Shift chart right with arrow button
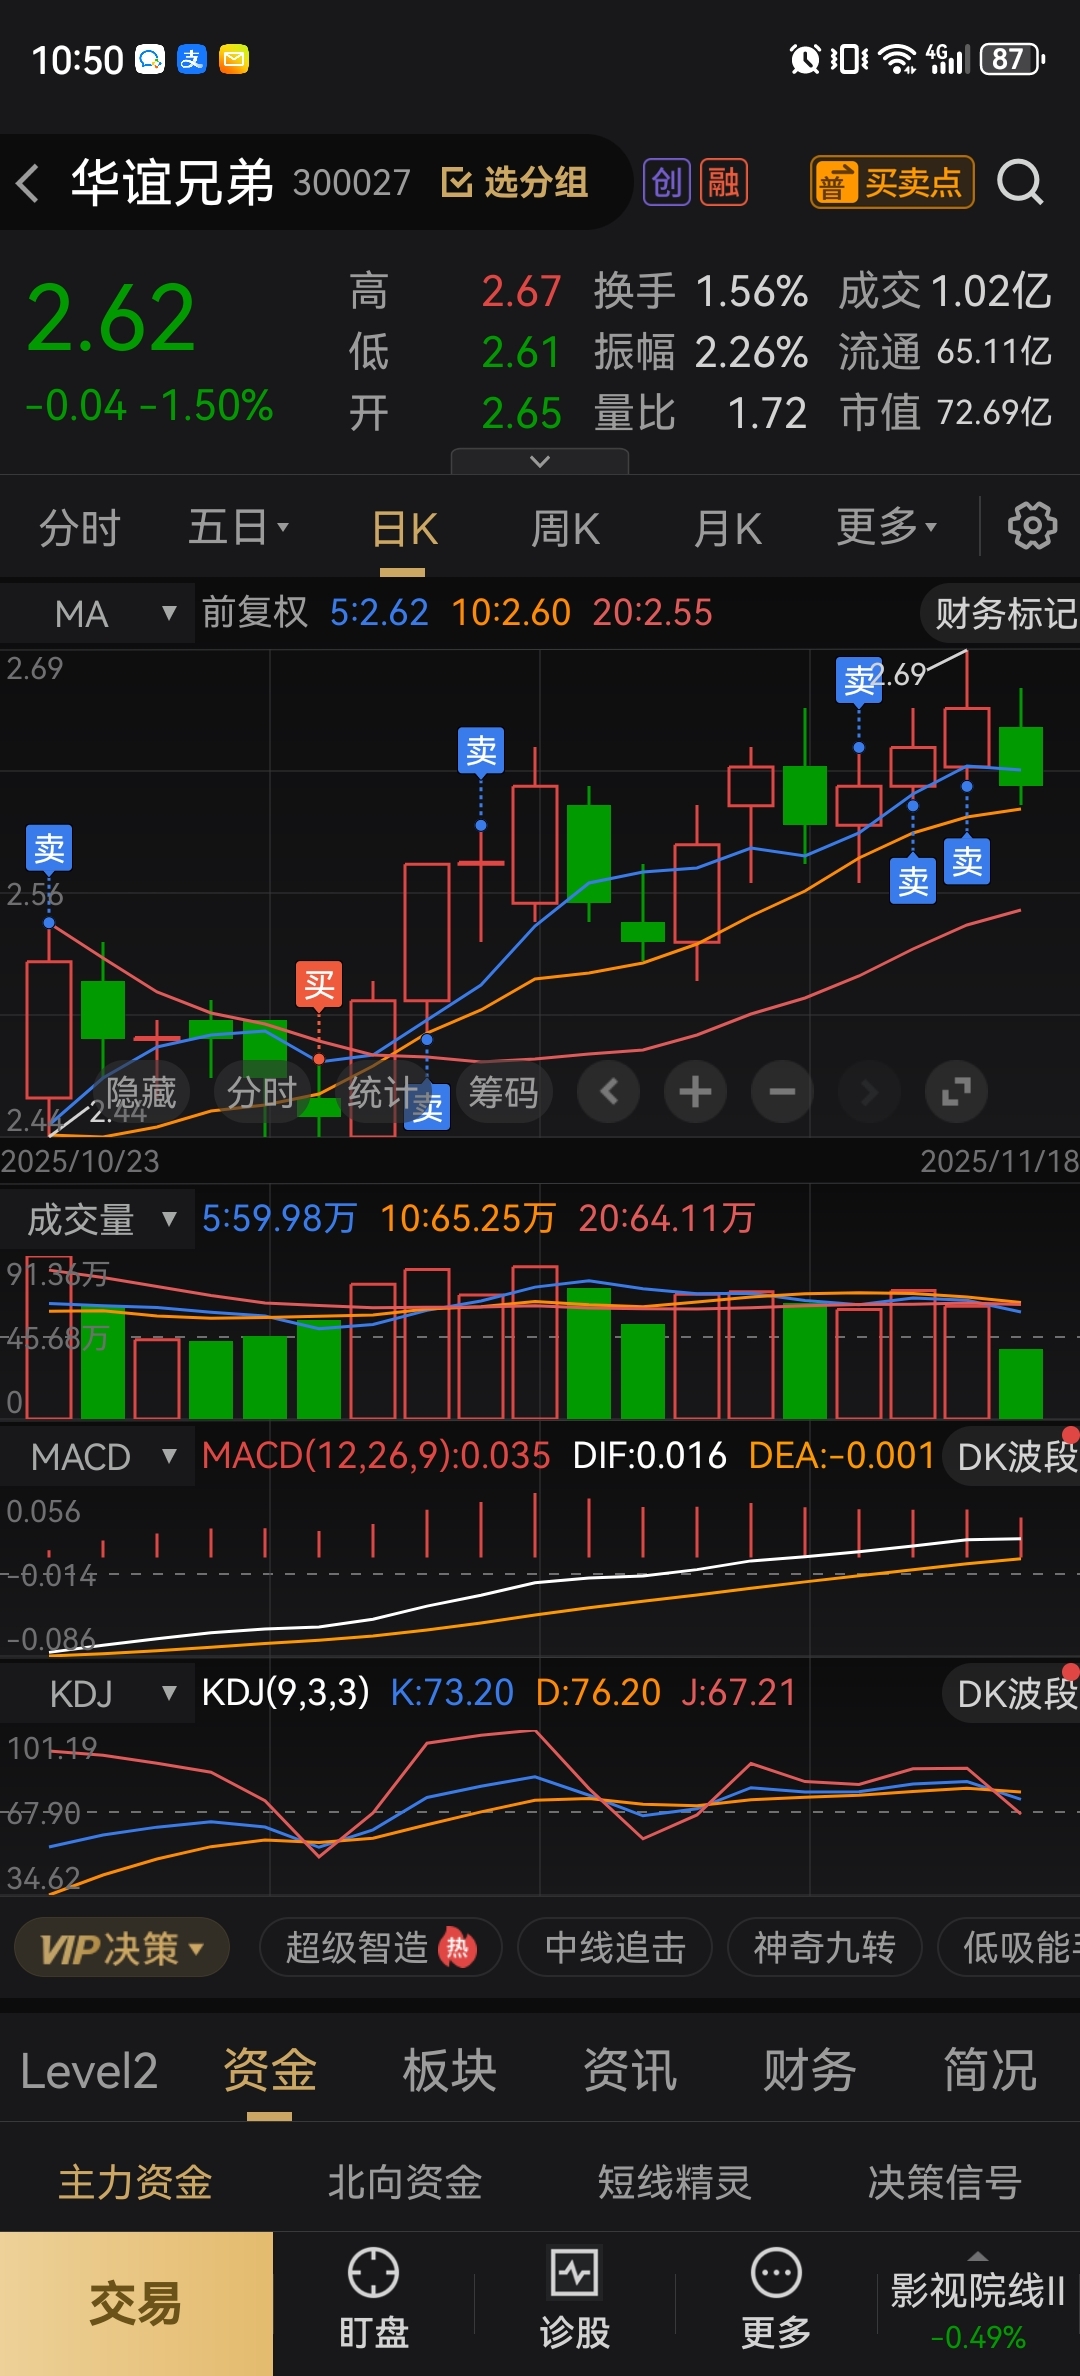 (x=869, y=1091)
